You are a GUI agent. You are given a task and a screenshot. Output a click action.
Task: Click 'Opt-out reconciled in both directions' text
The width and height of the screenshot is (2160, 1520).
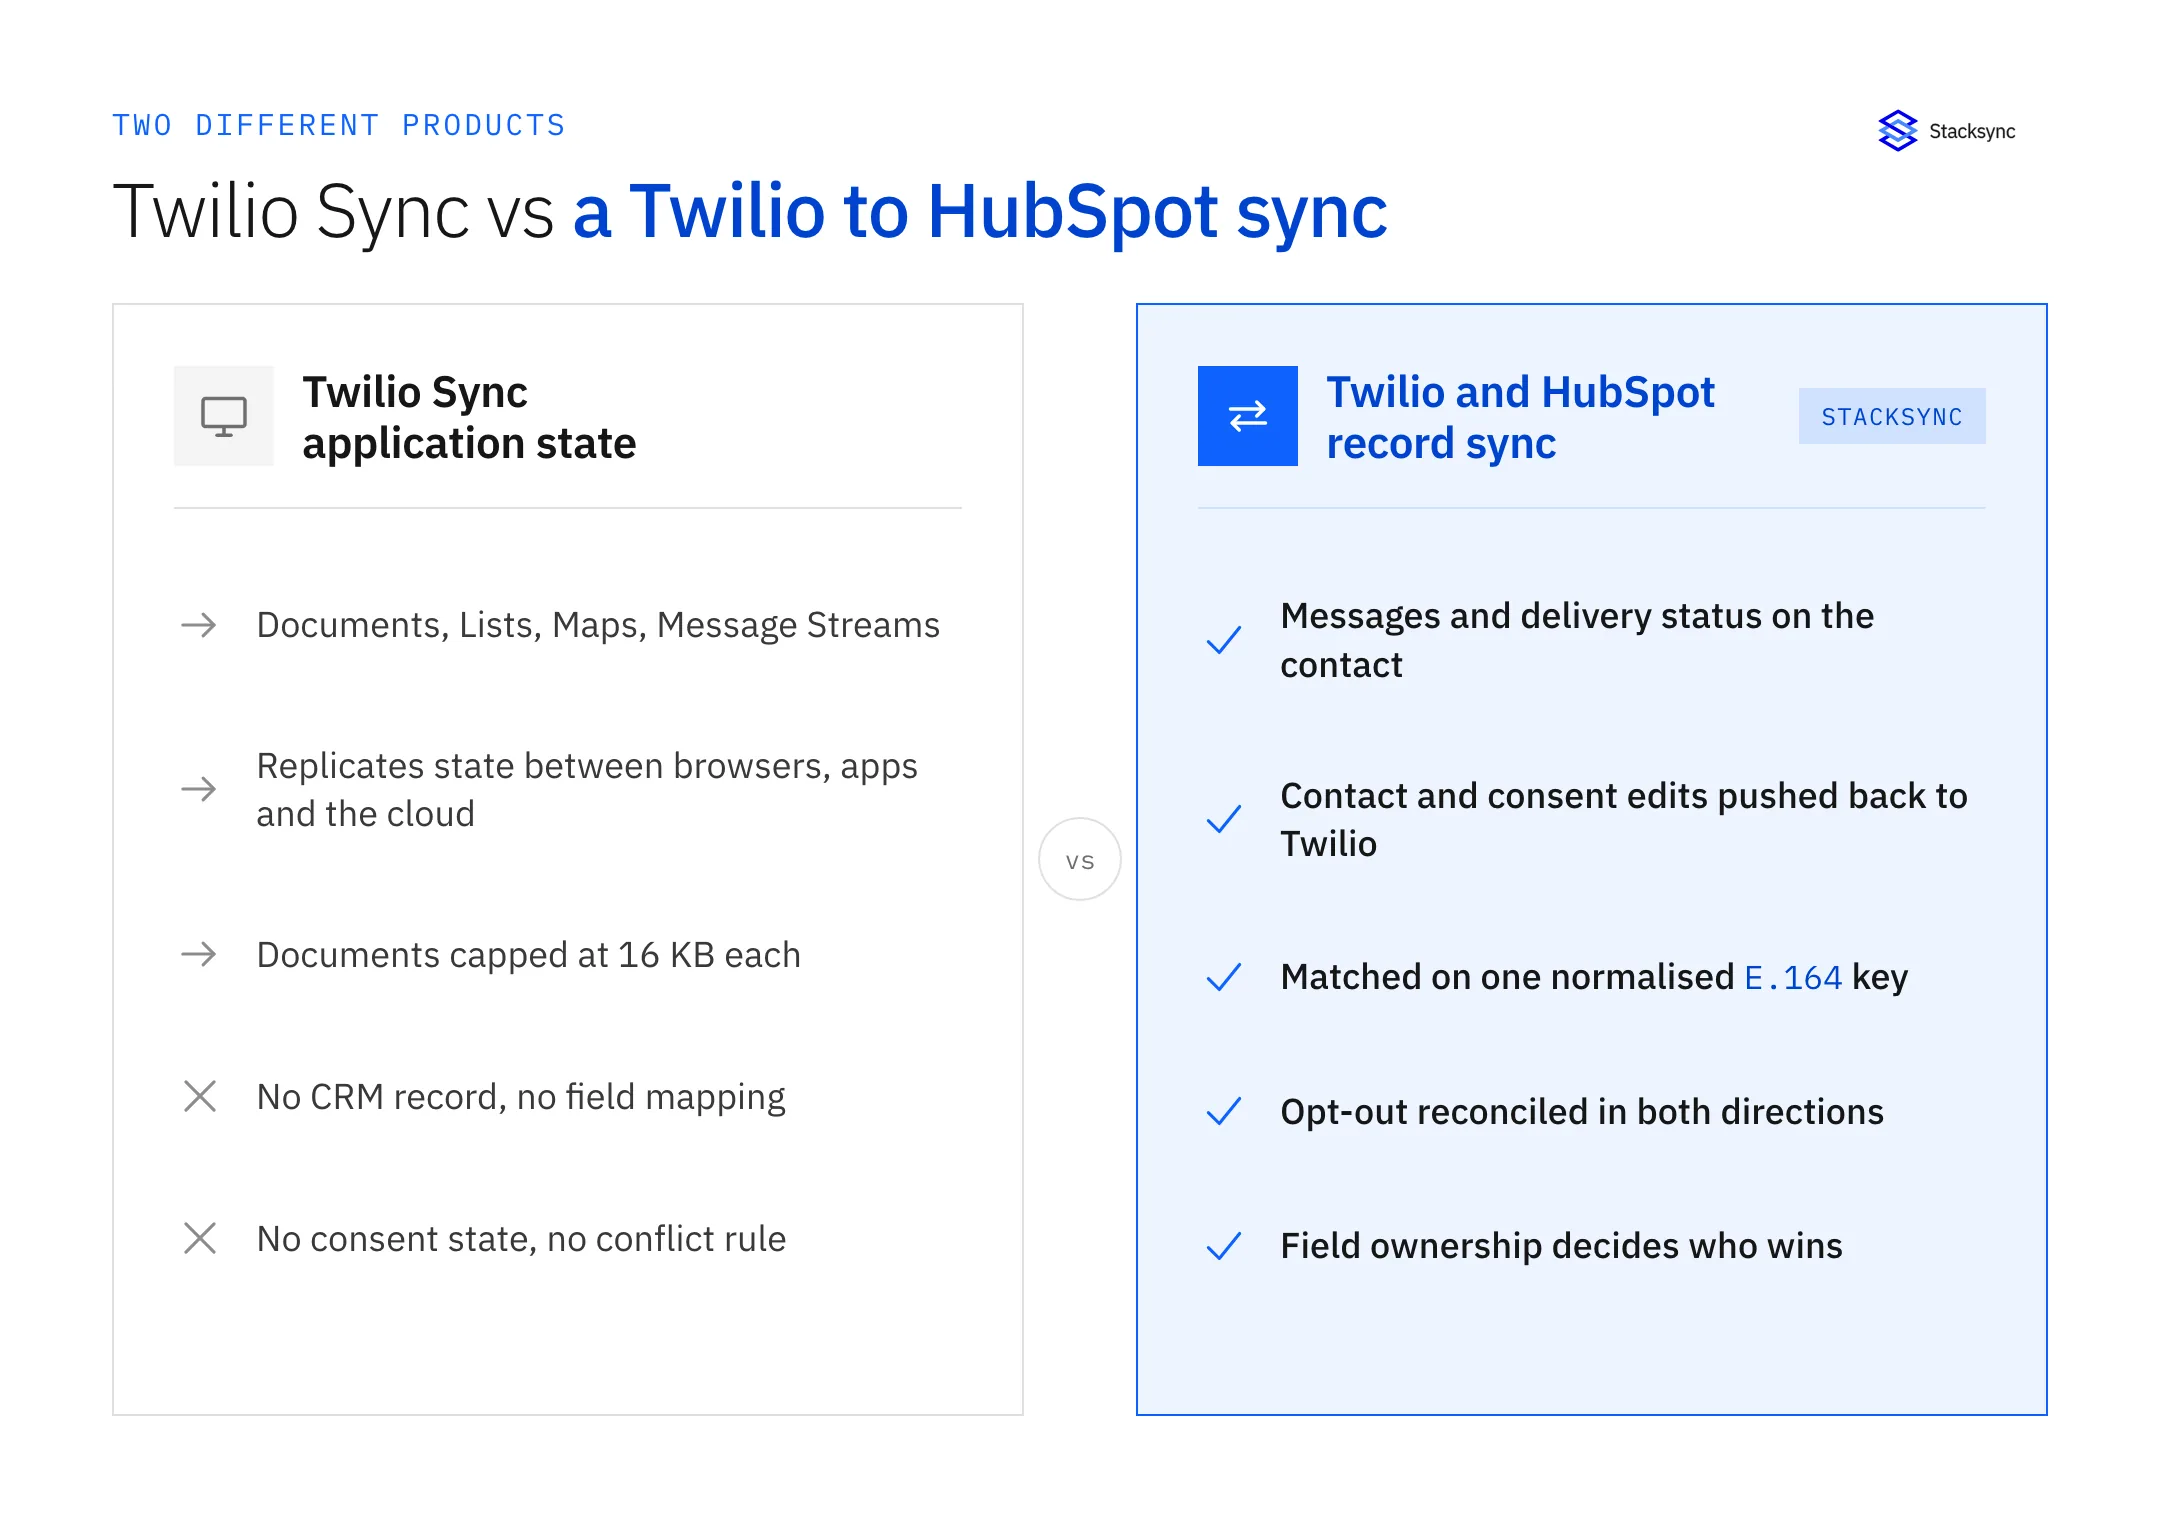click(1582, 1112)
